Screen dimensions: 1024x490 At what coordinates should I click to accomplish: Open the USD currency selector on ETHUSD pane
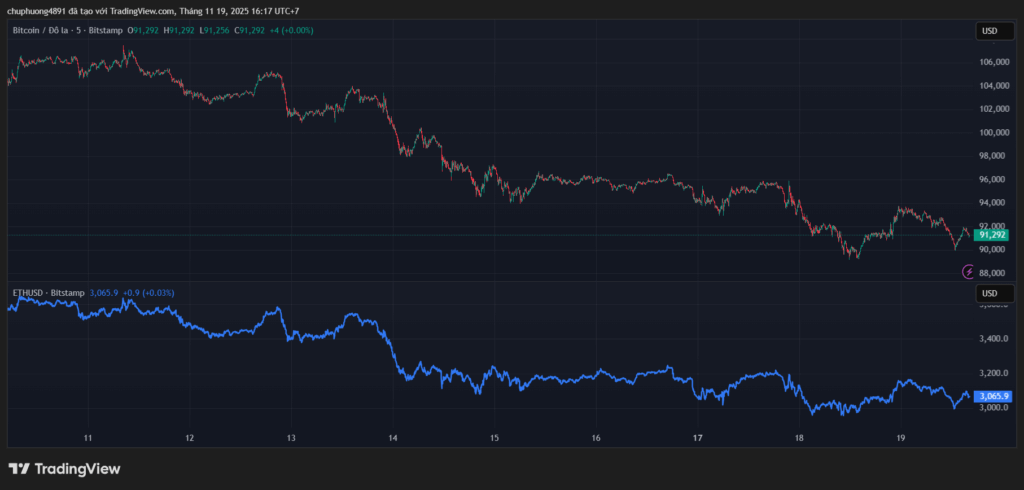pos(989,293)
